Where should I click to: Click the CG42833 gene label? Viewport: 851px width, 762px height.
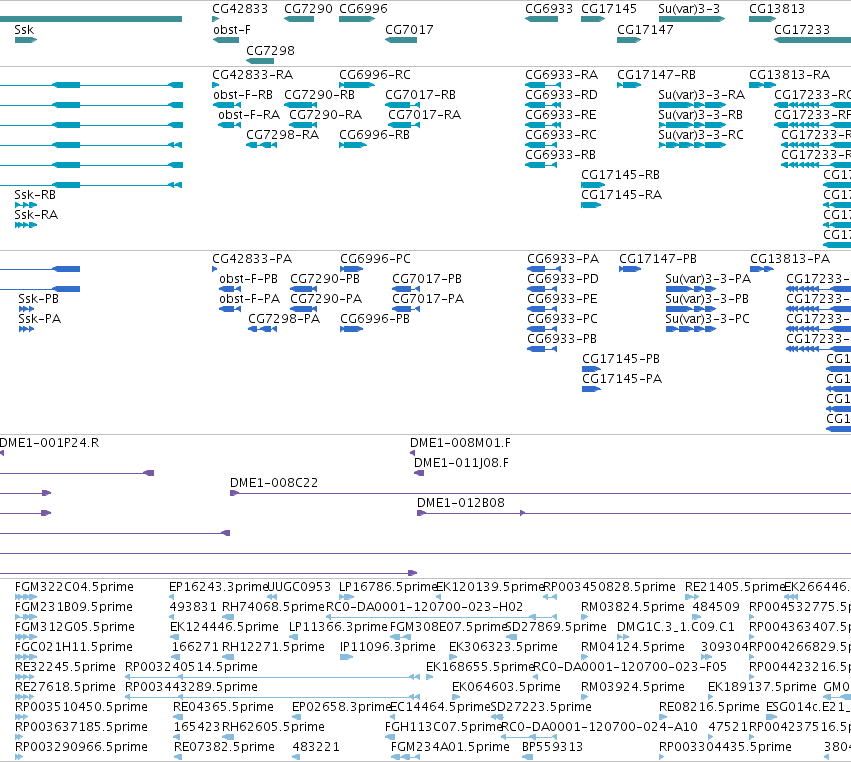point(240,9)
